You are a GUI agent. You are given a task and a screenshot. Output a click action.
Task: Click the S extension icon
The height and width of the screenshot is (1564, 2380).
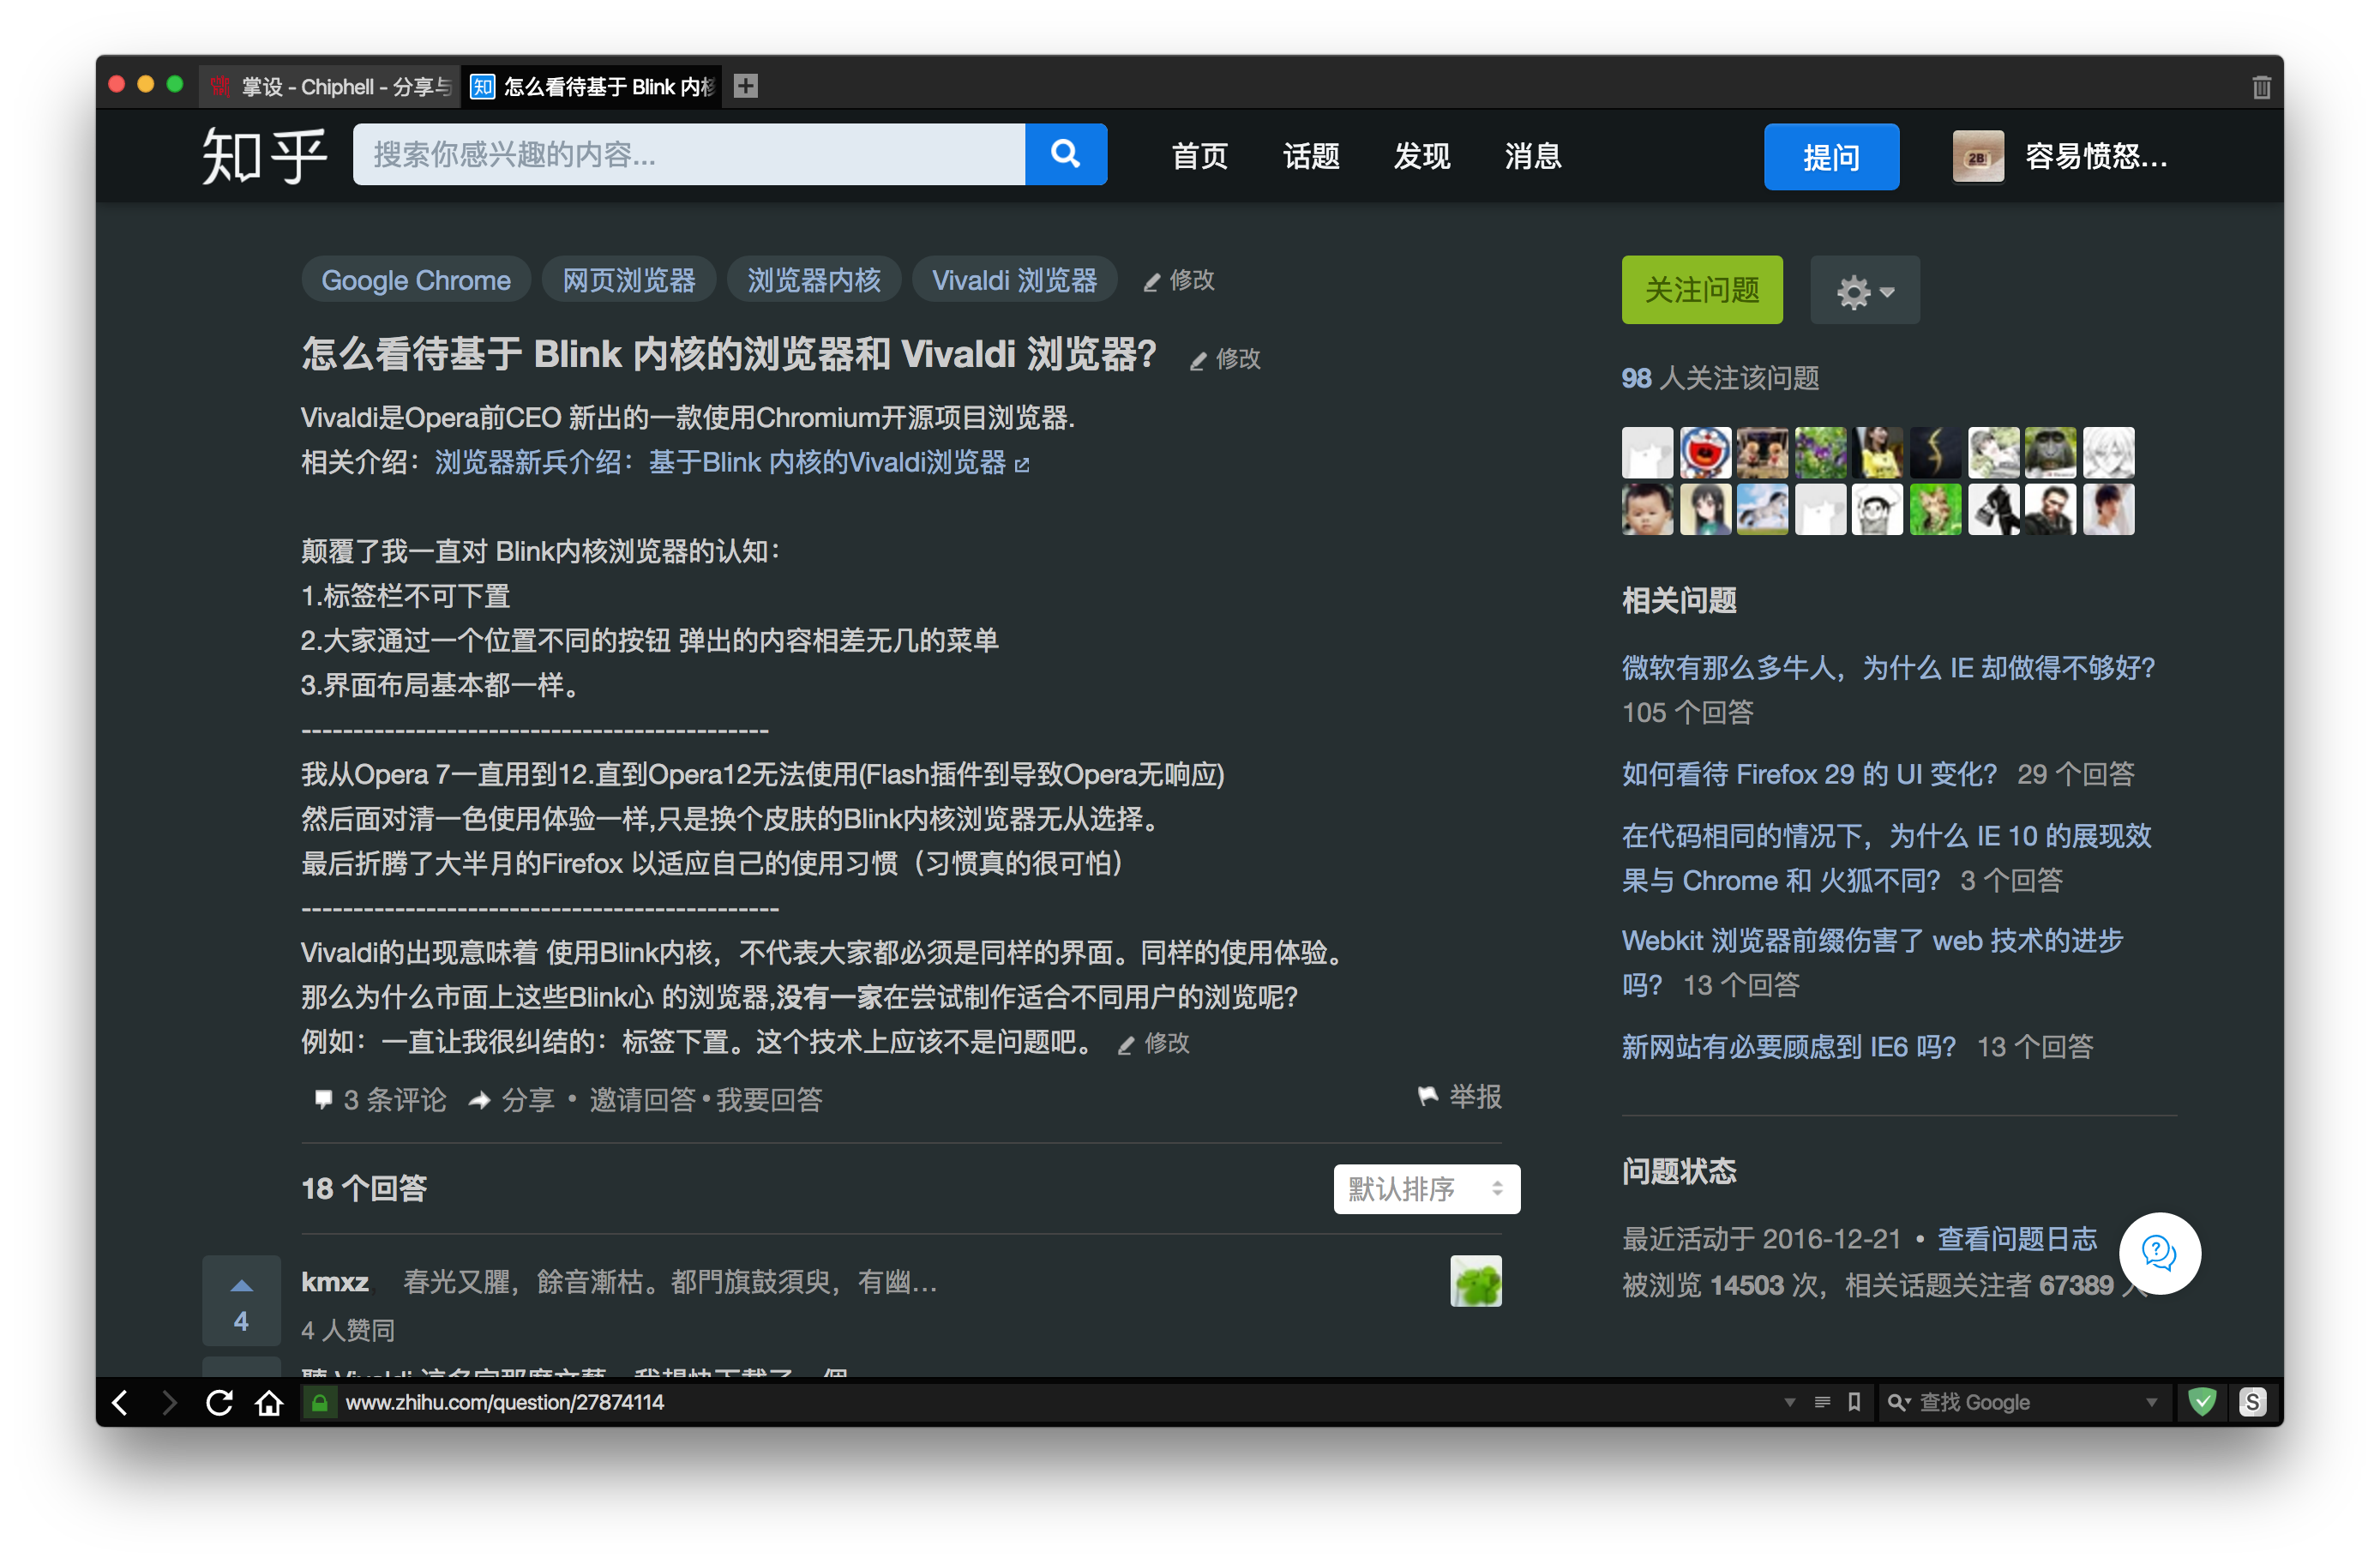[x=2251, y=1402]
